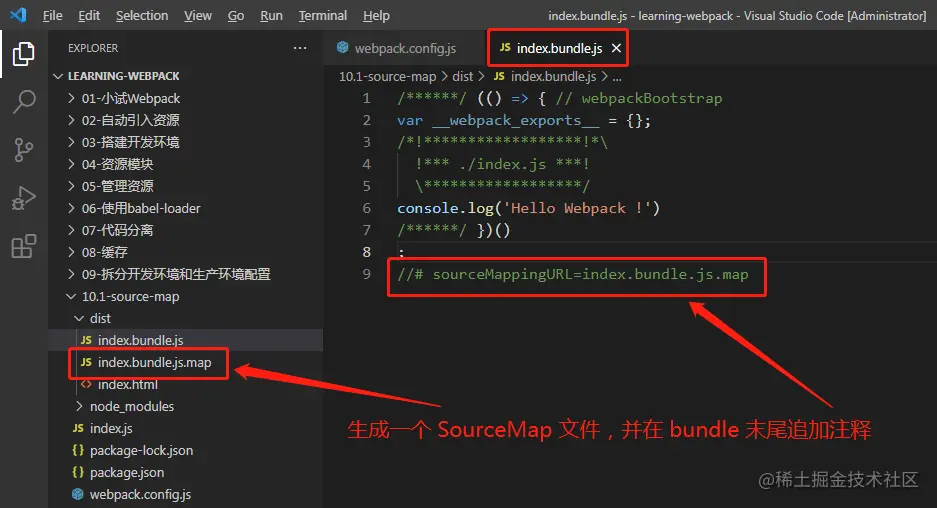This screenshot has height=508, width=937.
Task: Click breadcrumb 10.1-source-map
Action: 387,76
